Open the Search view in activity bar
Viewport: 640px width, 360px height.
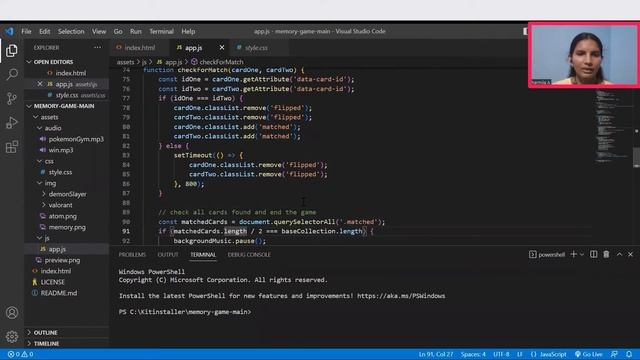tap(12, 74)
